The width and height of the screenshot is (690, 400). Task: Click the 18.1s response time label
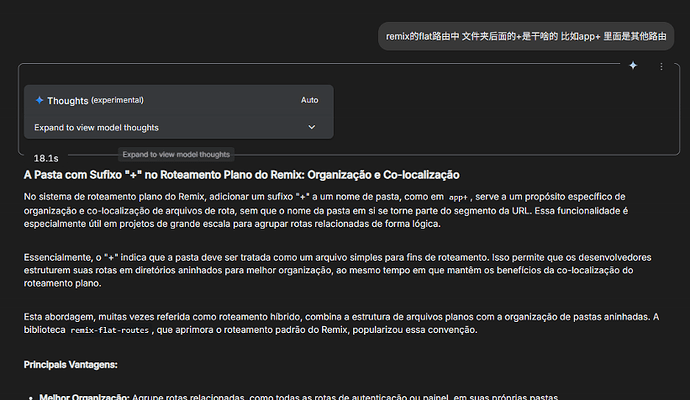[x=46, y=158]
